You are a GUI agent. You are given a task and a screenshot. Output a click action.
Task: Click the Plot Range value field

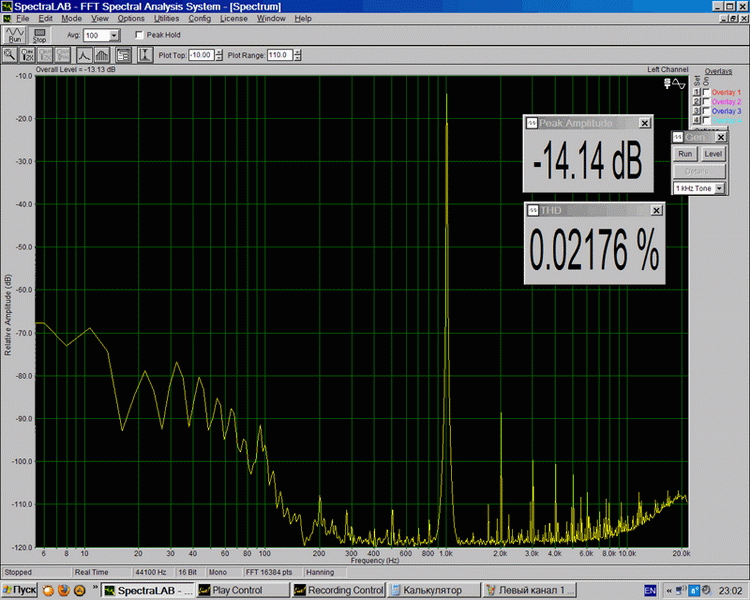tap(278, 54)
